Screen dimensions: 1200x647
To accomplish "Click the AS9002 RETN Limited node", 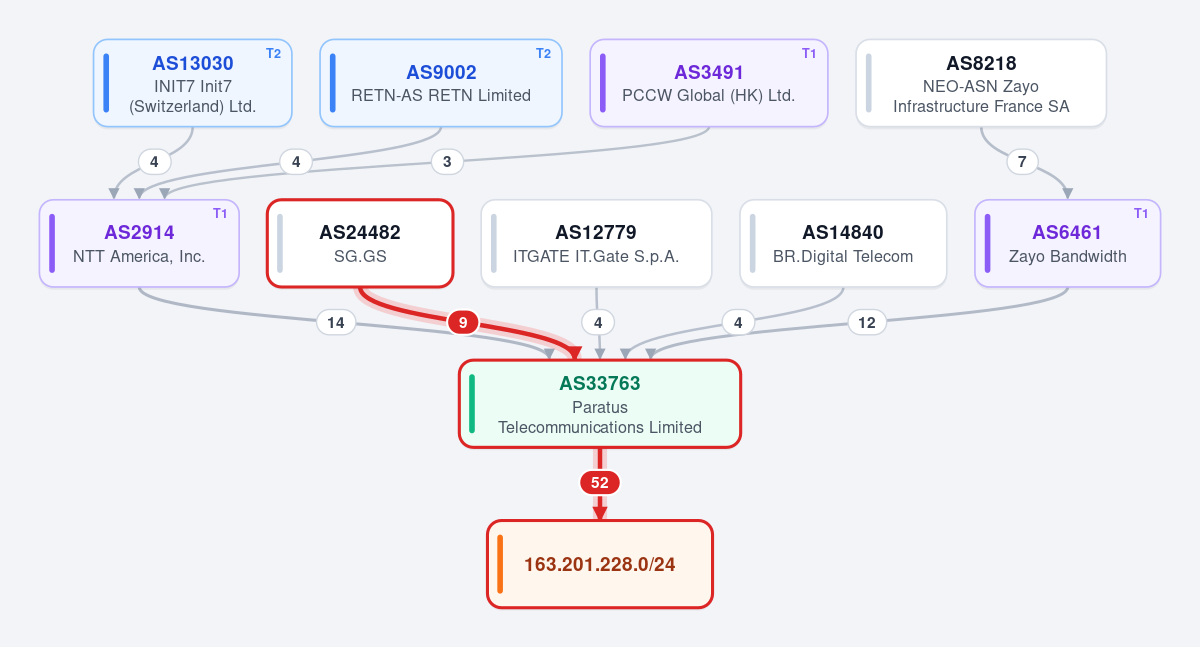I will (441, 83).
